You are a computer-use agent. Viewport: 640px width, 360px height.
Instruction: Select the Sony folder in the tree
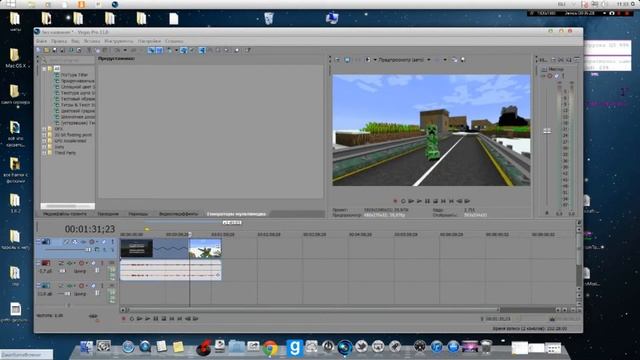pyautogui.click(x=59, y=147)
